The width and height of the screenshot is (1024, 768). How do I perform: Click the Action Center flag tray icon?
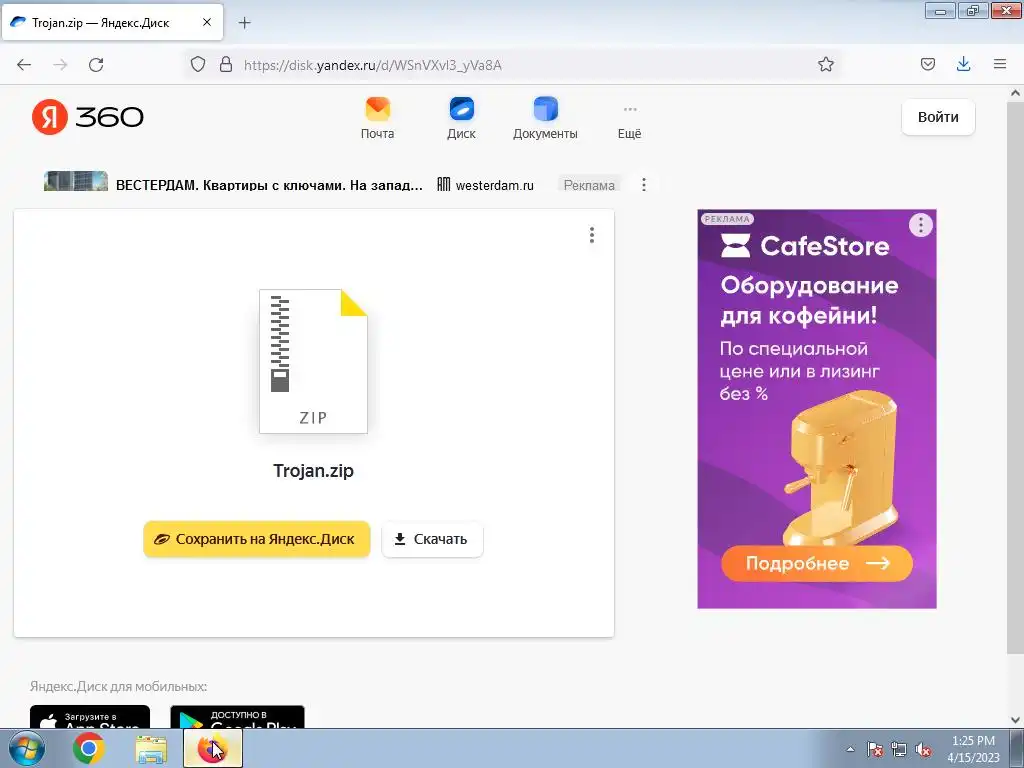click(875, 749)
